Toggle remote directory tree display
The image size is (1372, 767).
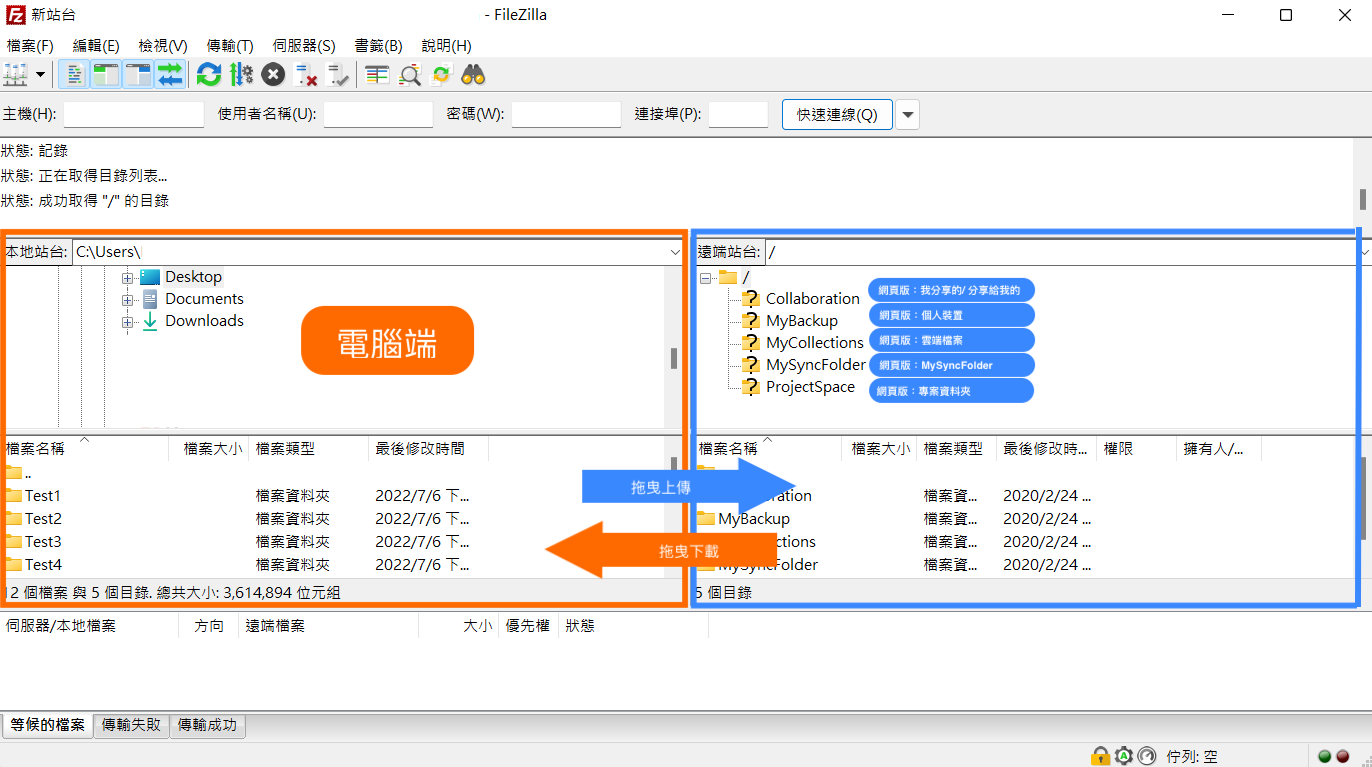click(x=138, y=74)
